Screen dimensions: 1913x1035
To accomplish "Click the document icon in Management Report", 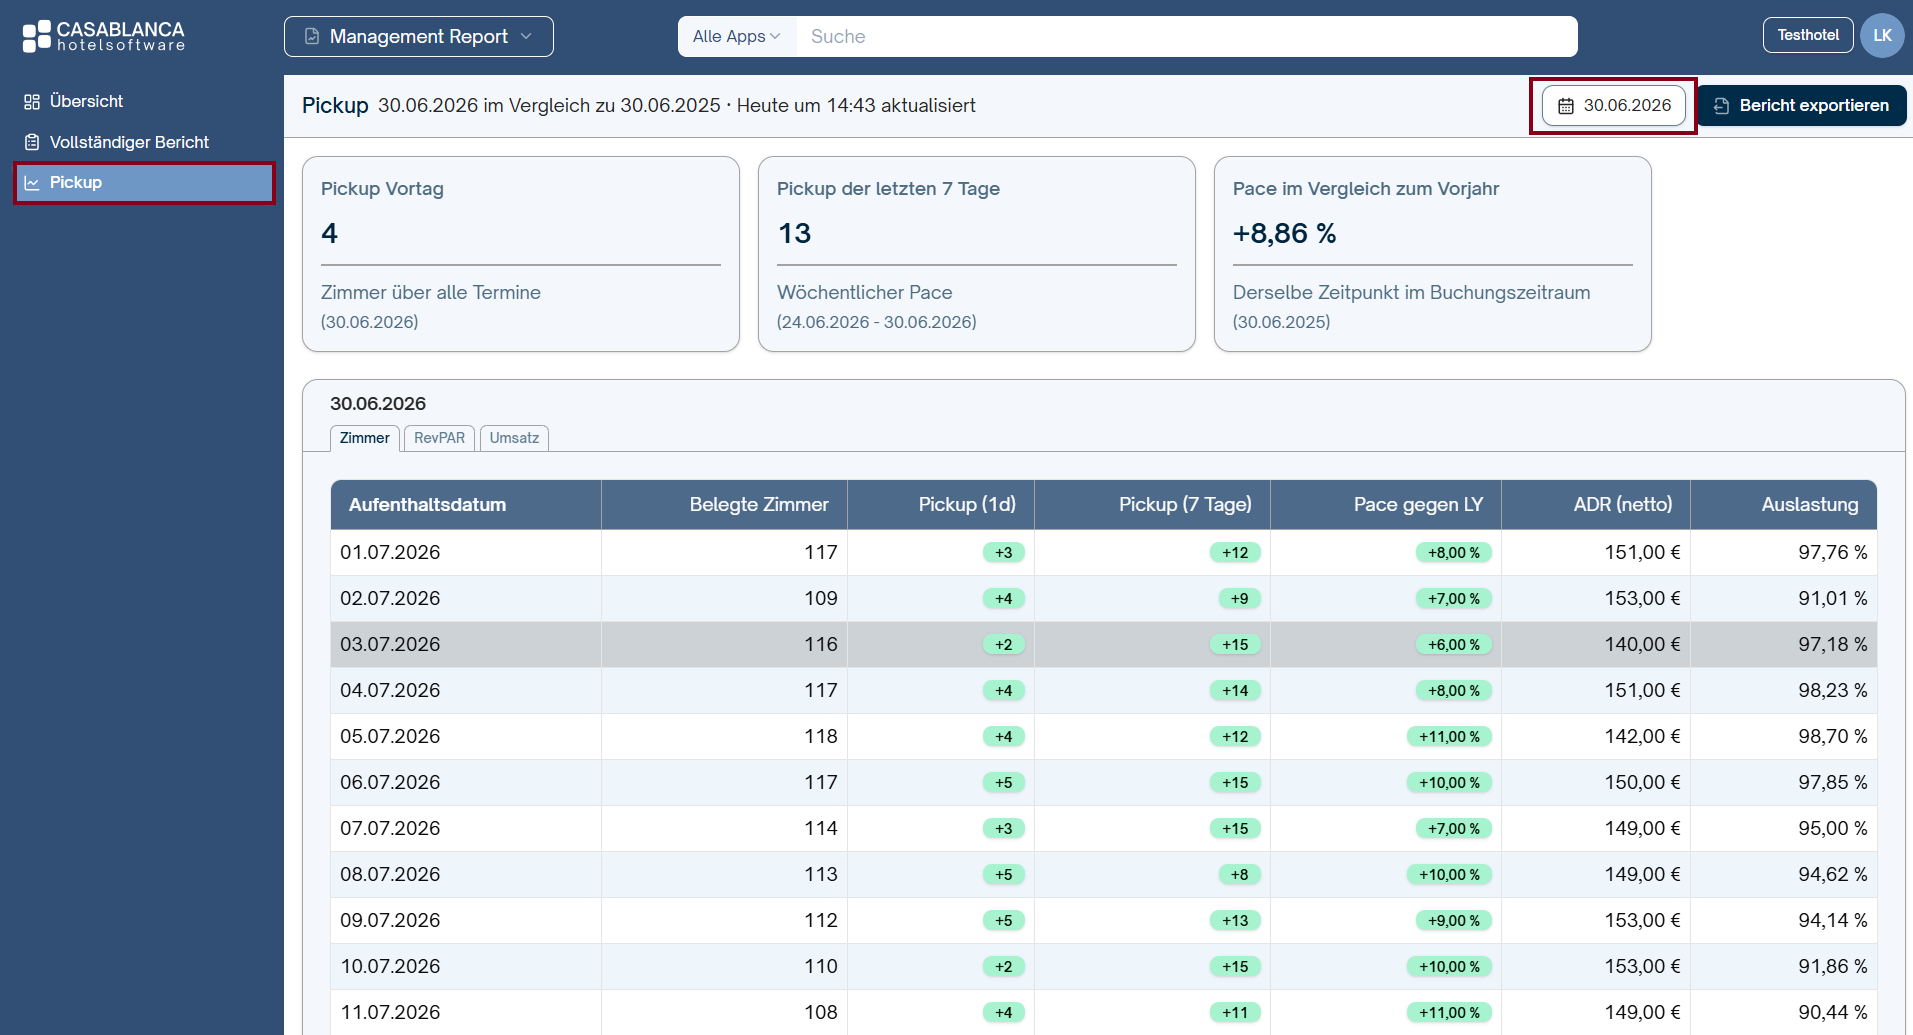I will click(x=312, y=36).
